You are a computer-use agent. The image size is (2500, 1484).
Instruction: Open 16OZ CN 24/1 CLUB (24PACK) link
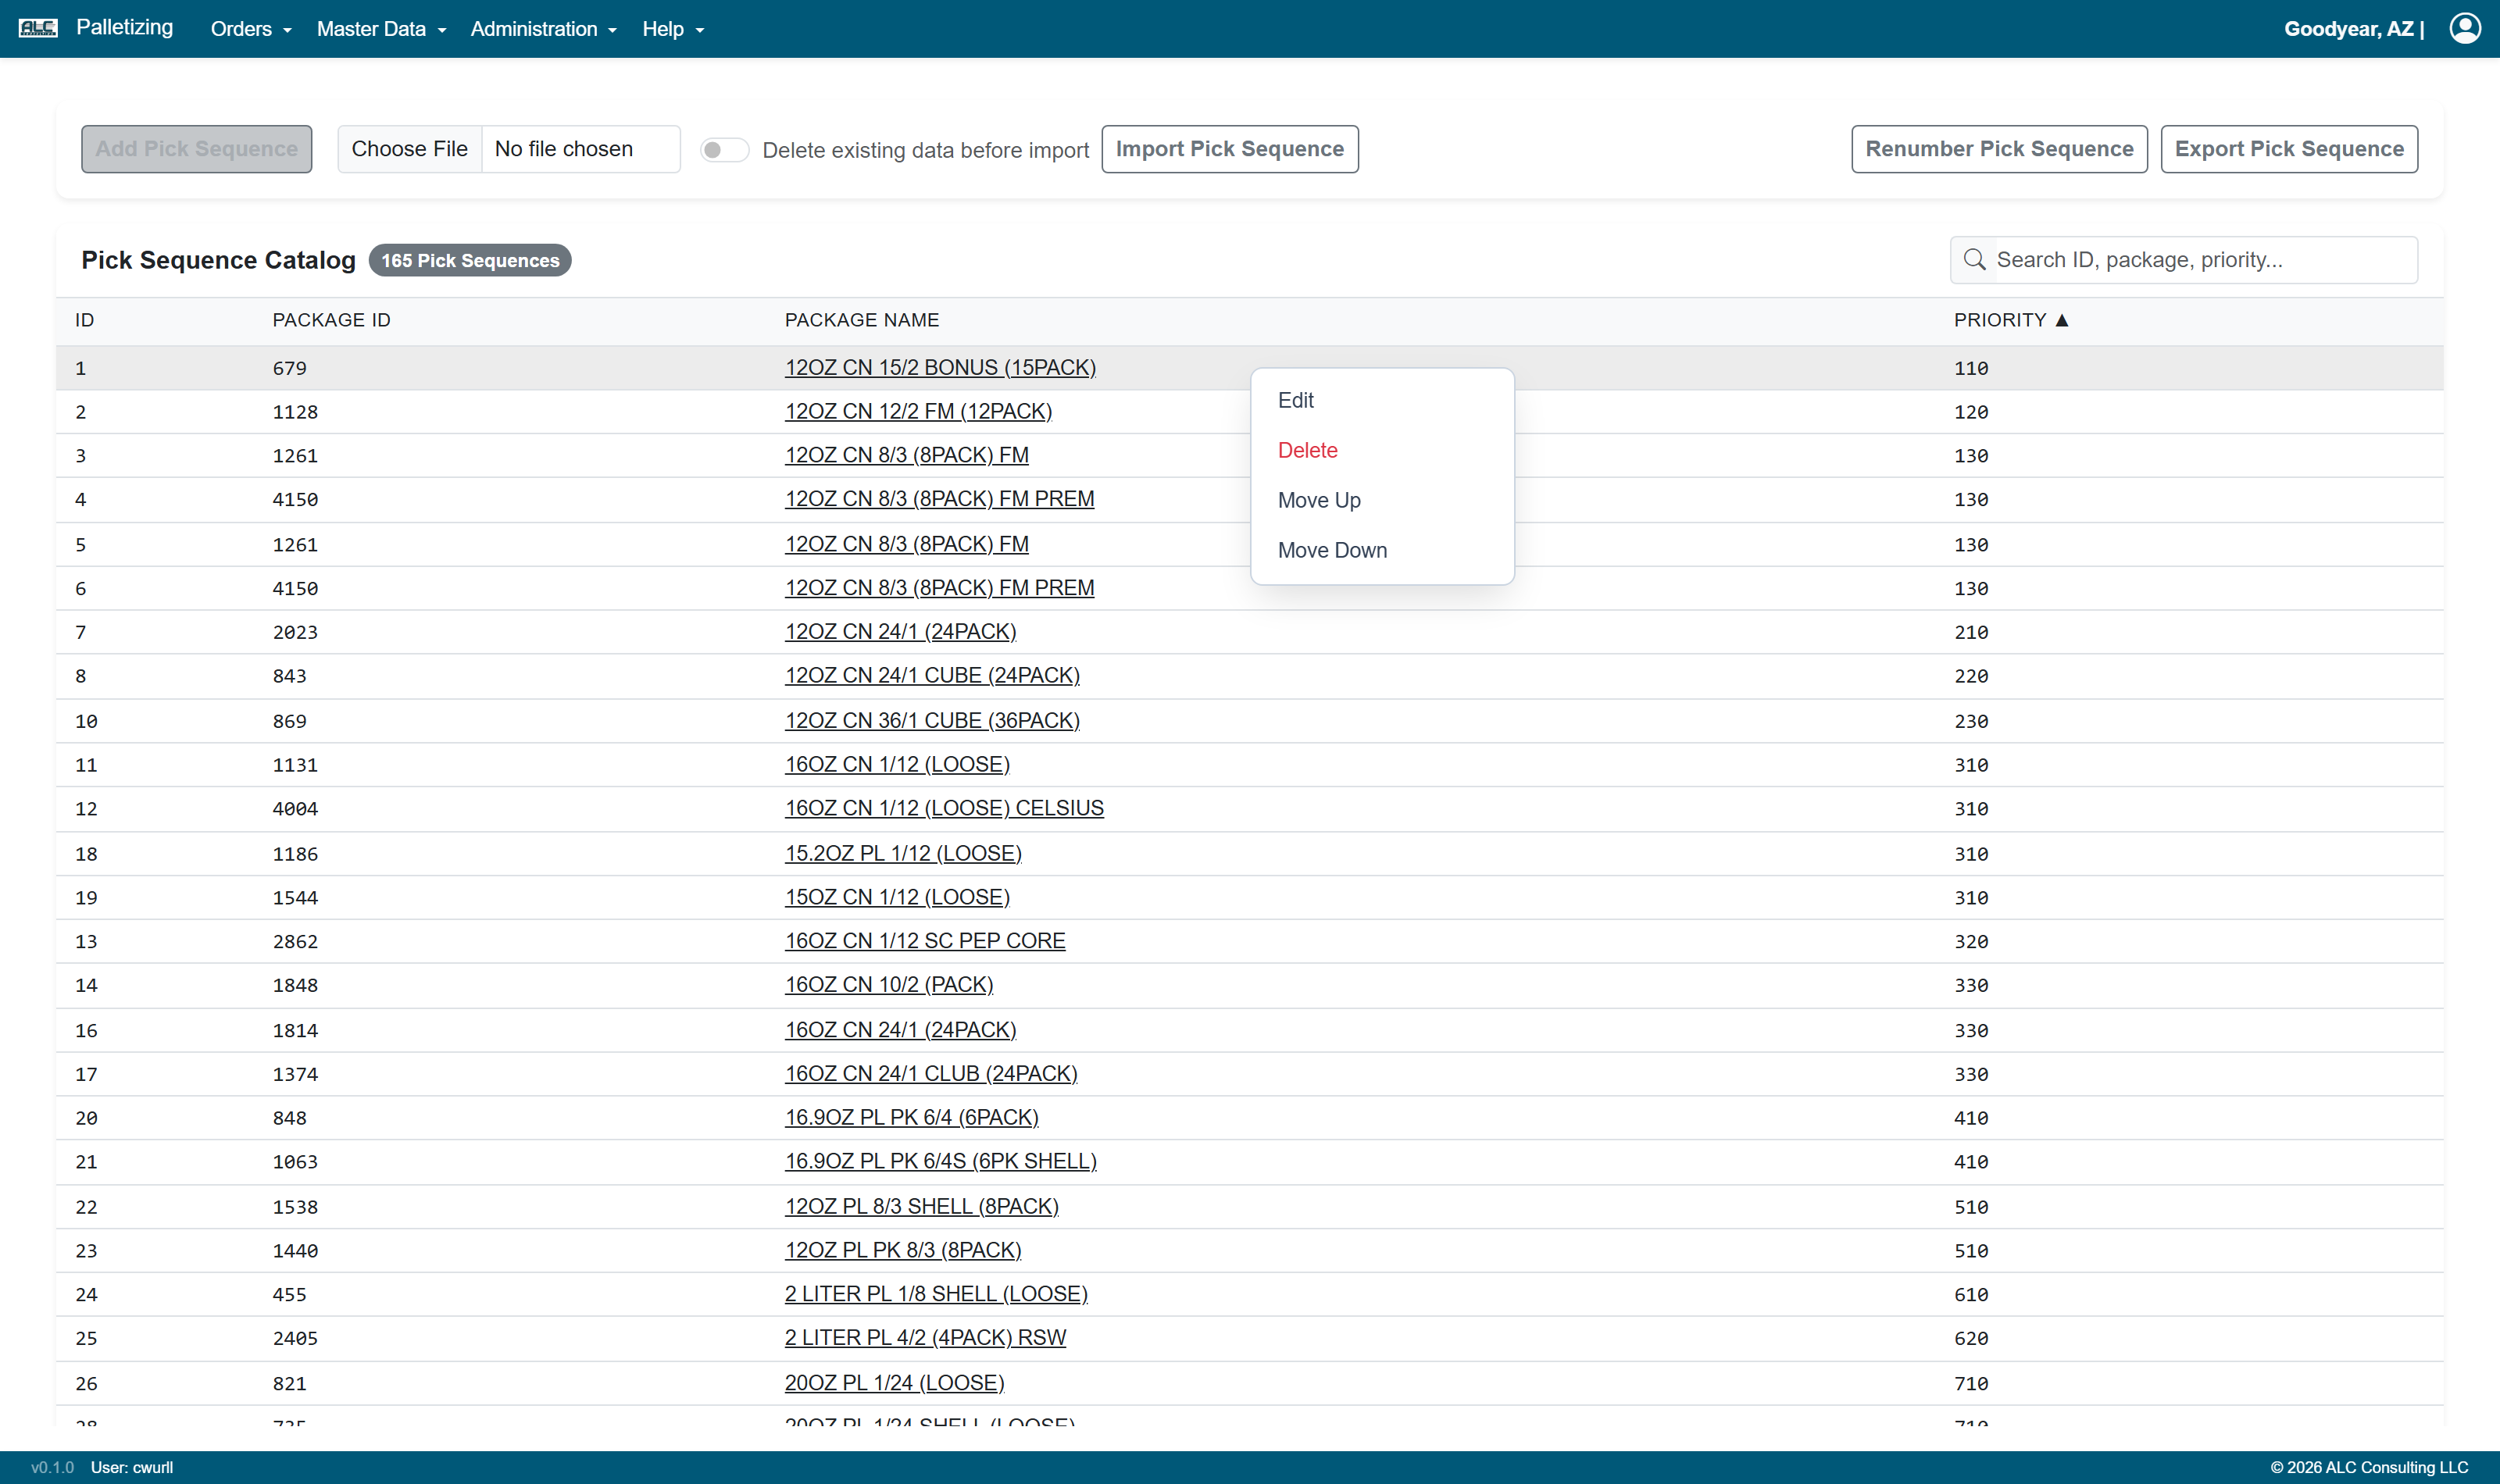pos(931,1073)
